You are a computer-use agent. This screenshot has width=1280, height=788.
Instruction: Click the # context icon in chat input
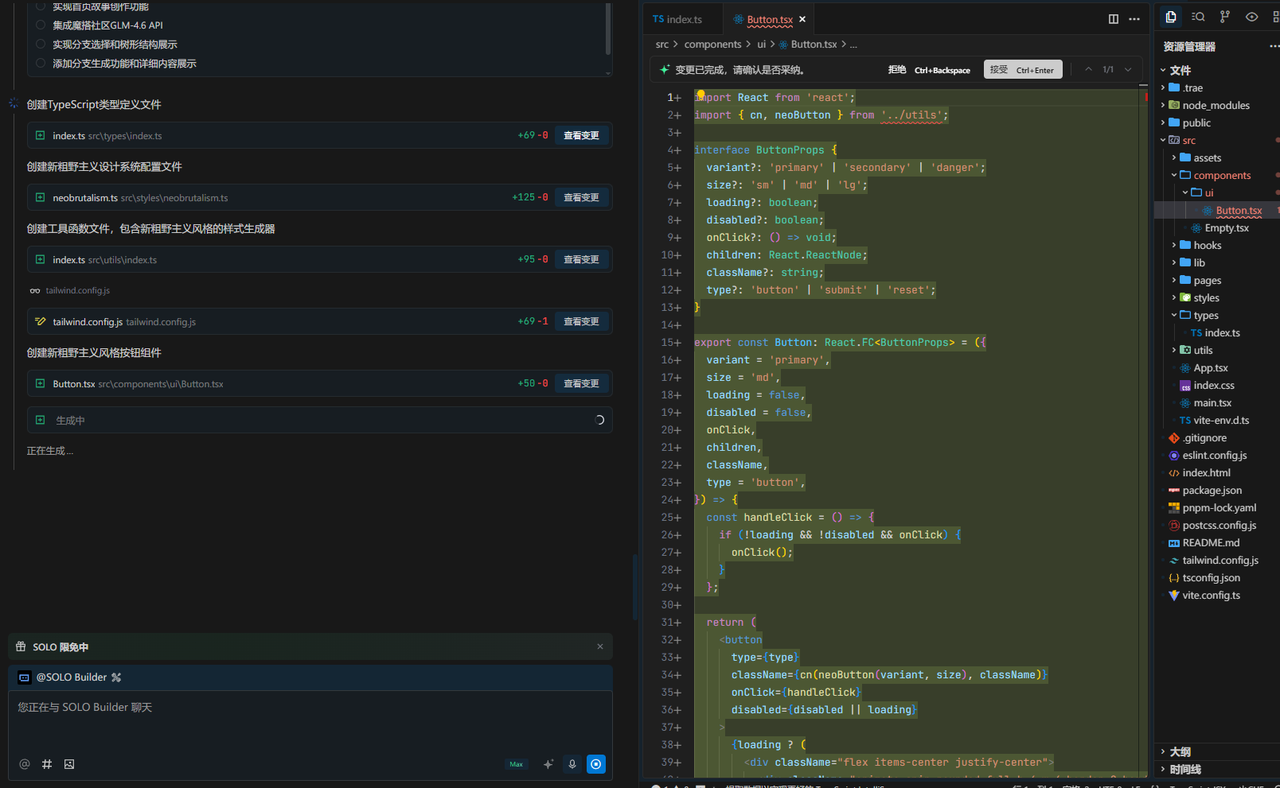point(47,764)
